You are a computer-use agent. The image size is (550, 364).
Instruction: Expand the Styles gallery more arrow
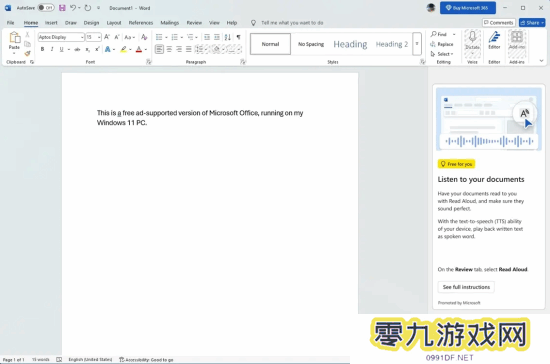pos(417,44)
